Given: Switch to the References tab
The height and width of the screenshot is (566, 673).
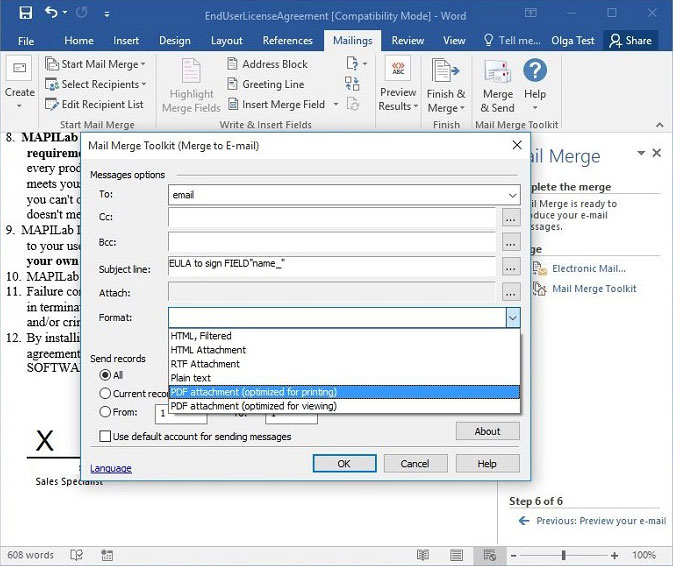Looking at the screenshot, I should tap(288, 41).
